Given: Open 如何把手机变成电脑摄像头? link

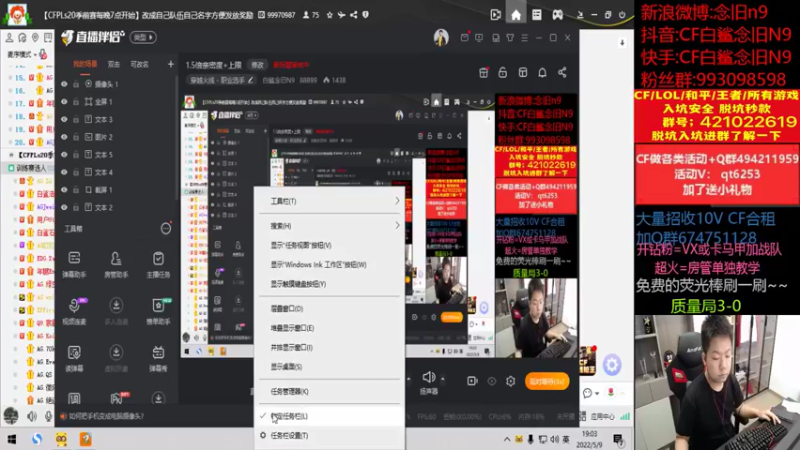Looking at the screenshot, I should click(106, 416).
